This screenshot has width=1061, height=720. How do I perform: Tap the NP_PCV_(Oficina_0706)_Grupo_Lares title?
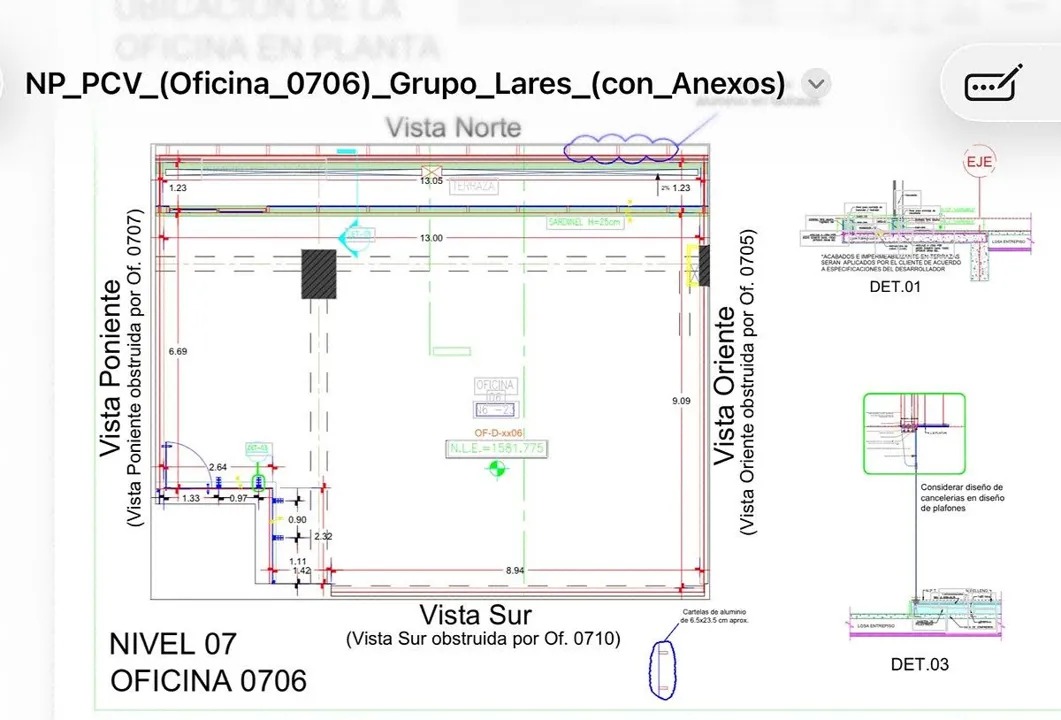(405, 84)
